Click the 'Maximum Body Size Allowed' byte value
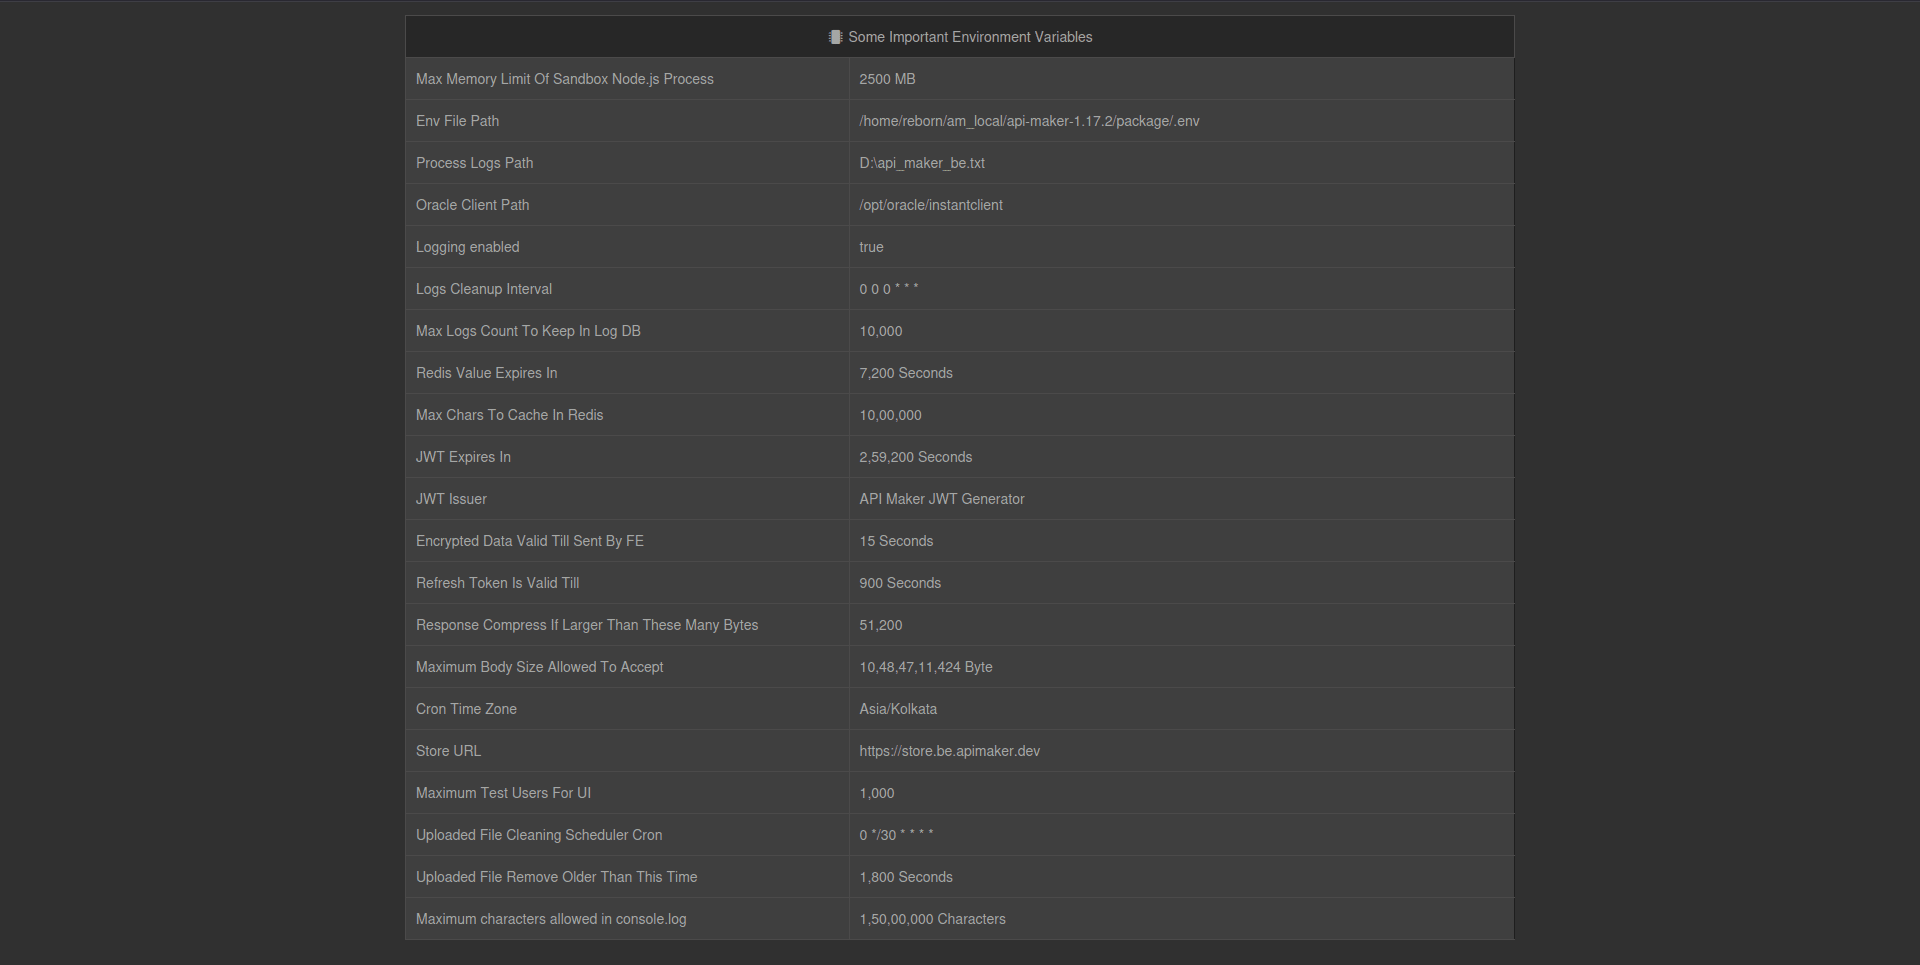This screenshot has height=965, width=1920. [925, 667]
